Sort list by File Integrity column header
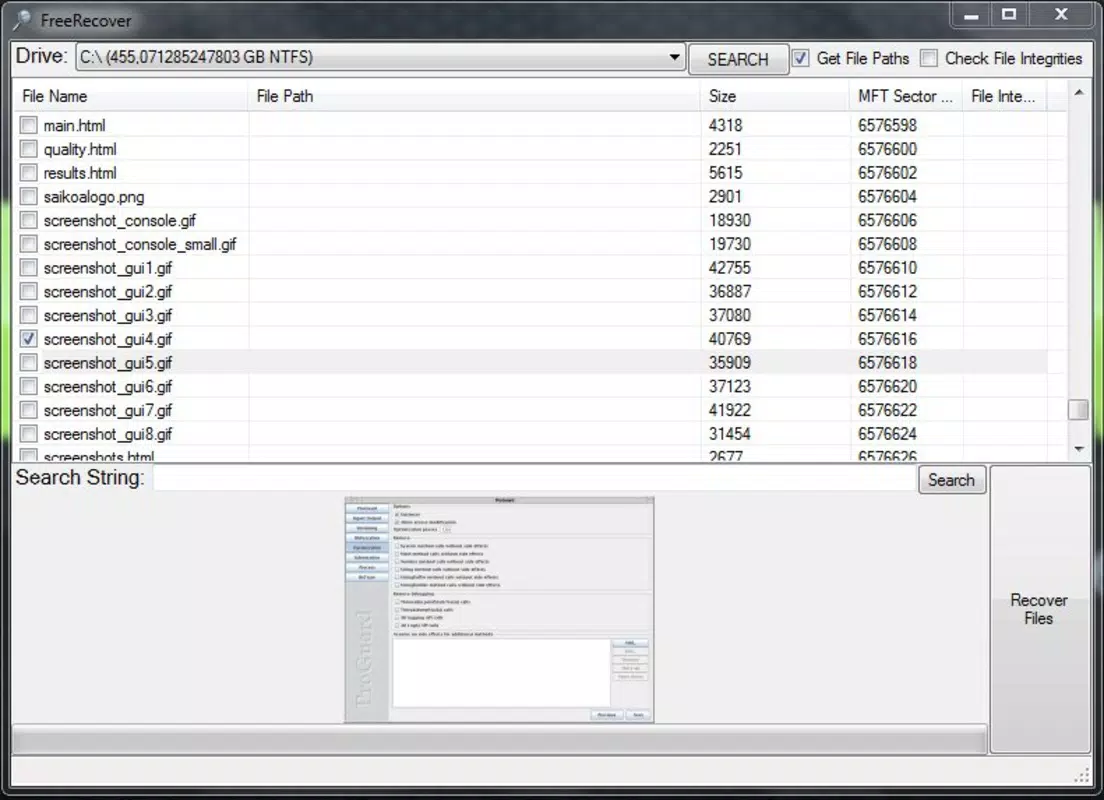This screenshot has width=1104, height=800. 1005,96
